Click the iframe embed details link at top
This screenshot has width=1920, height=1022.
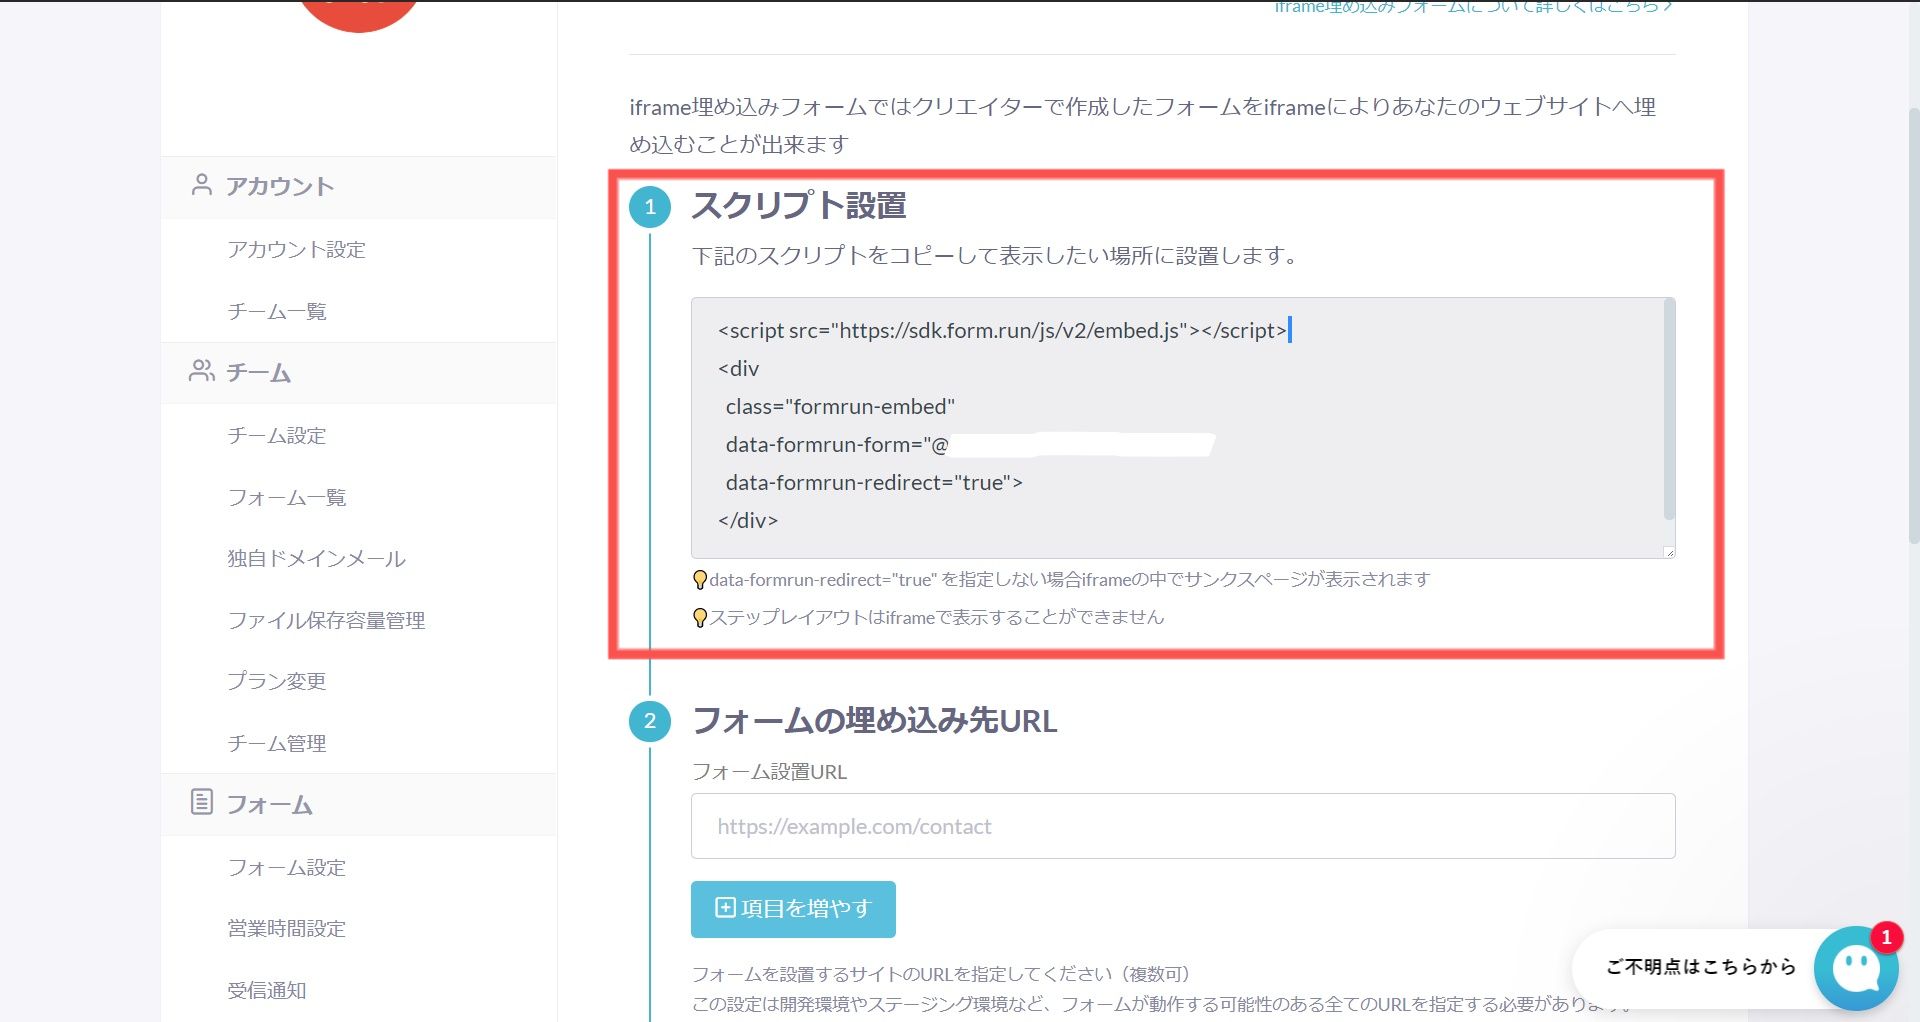(1472, 8)
